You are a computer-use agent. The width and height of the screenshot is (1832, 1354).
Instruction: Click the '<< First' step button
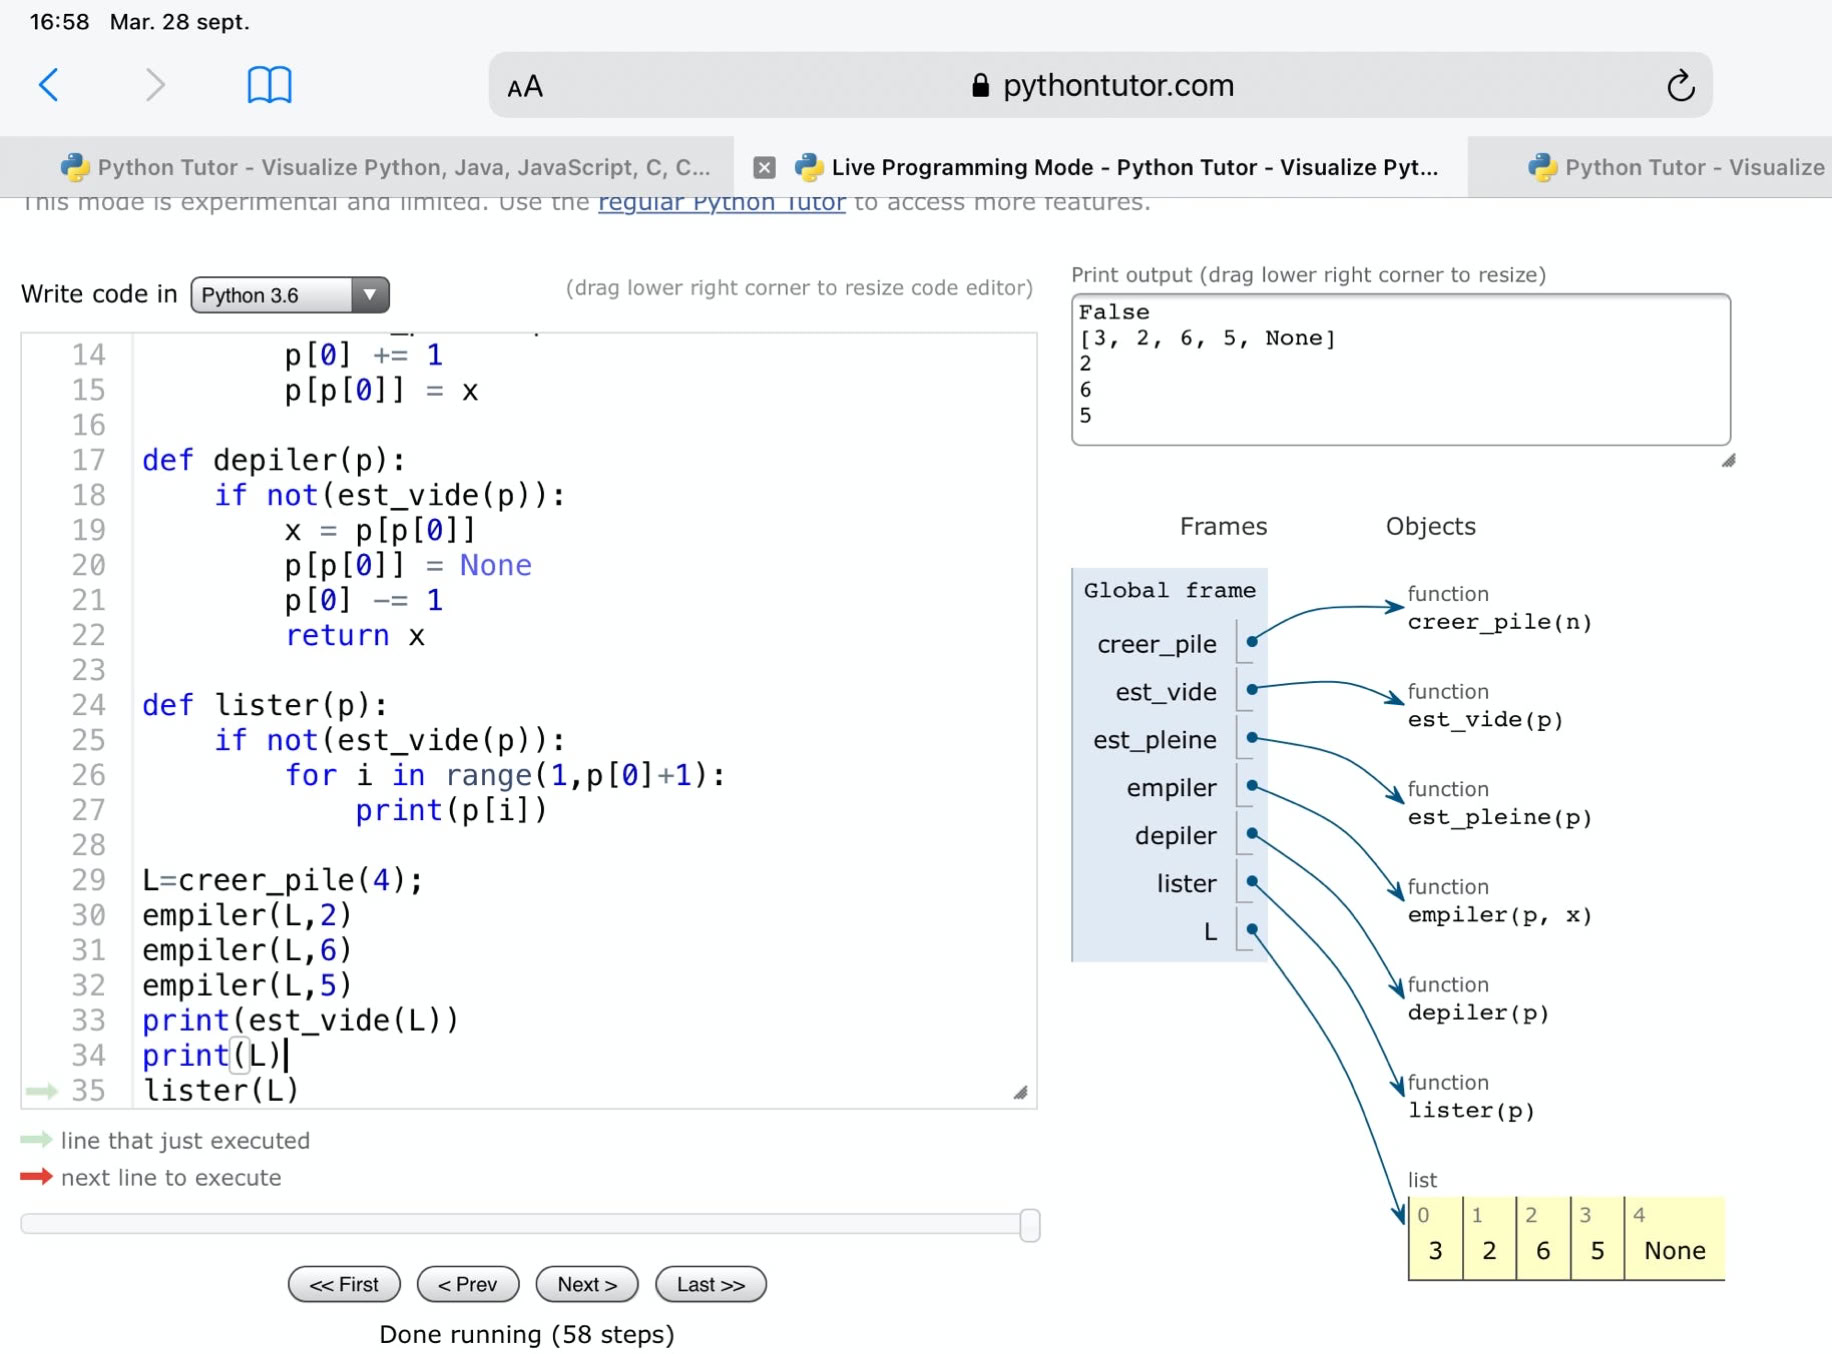(344, 1284)
